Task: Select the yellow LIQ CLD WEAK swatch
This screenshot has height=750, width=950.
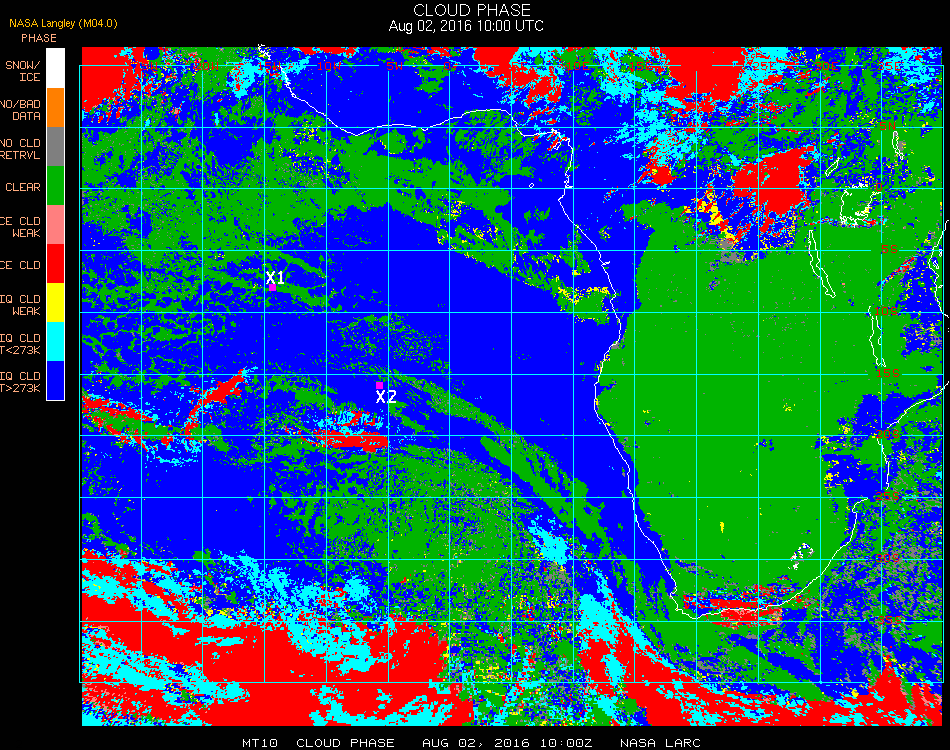Action: [x=55, y=302]
